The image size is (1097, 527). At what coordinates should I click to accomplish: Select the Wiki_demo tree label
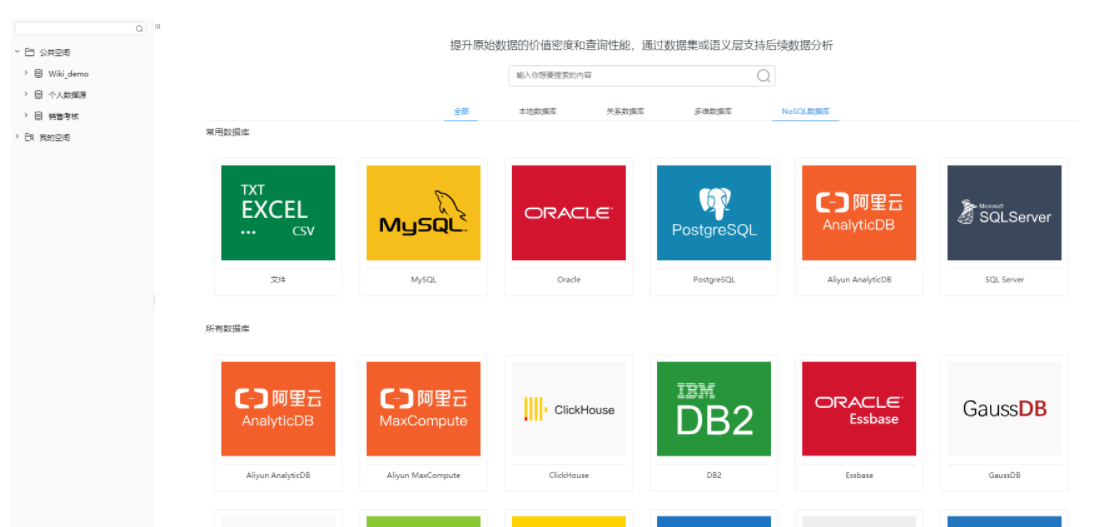69,74
